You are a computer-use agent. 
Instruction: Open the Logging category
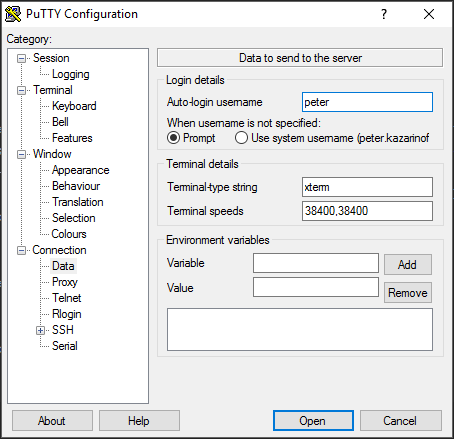tap(71, 74)
